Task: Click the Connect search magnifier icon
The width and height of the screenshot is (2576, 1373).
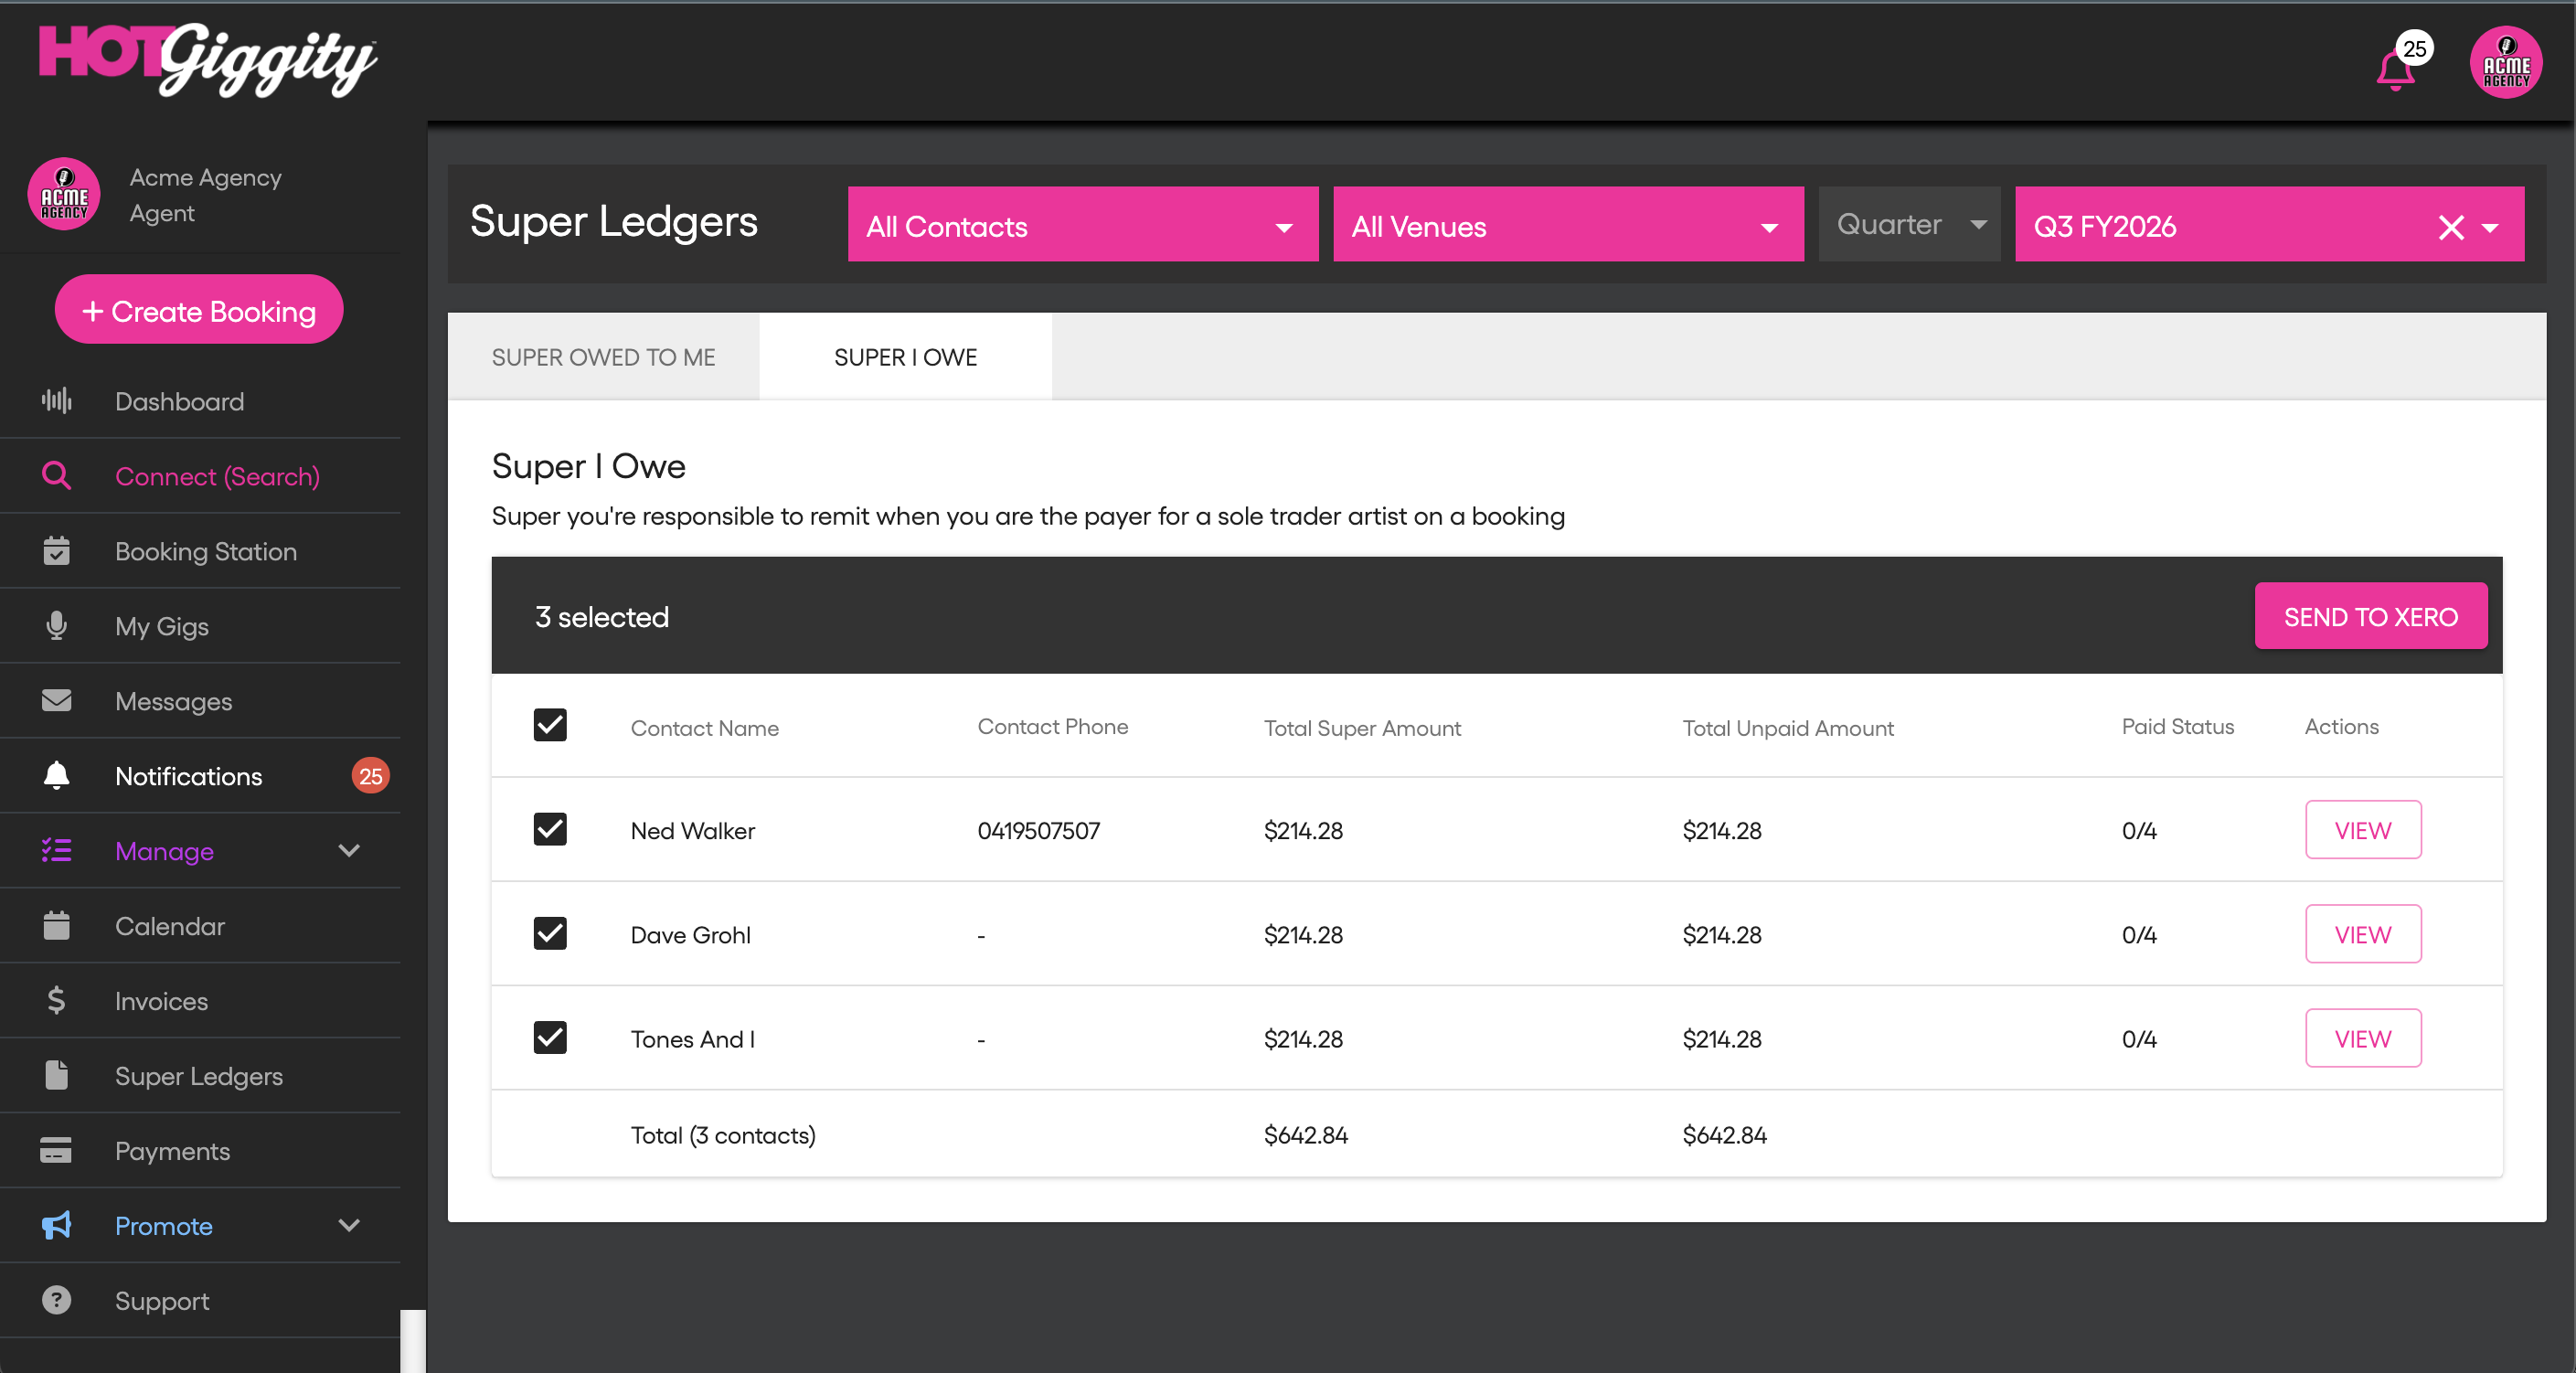Action: pos(56,476)
